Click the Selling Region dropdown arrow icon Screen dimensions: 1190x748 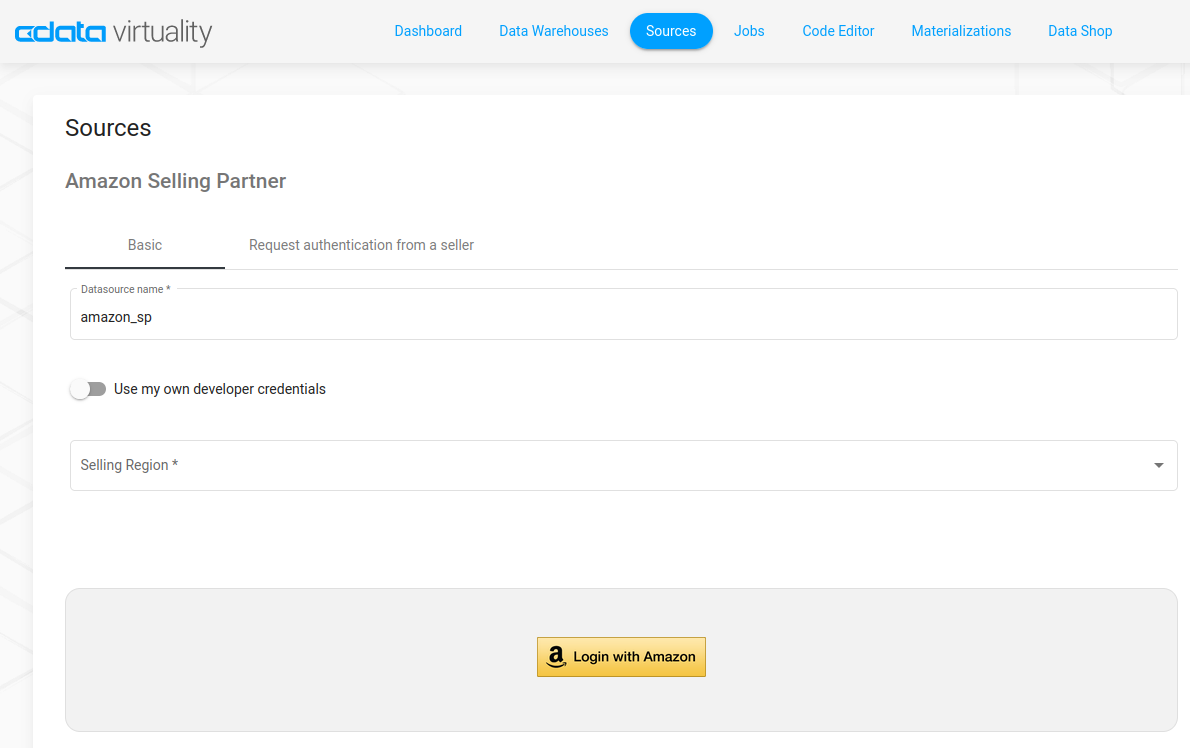tap(1158, 465)
